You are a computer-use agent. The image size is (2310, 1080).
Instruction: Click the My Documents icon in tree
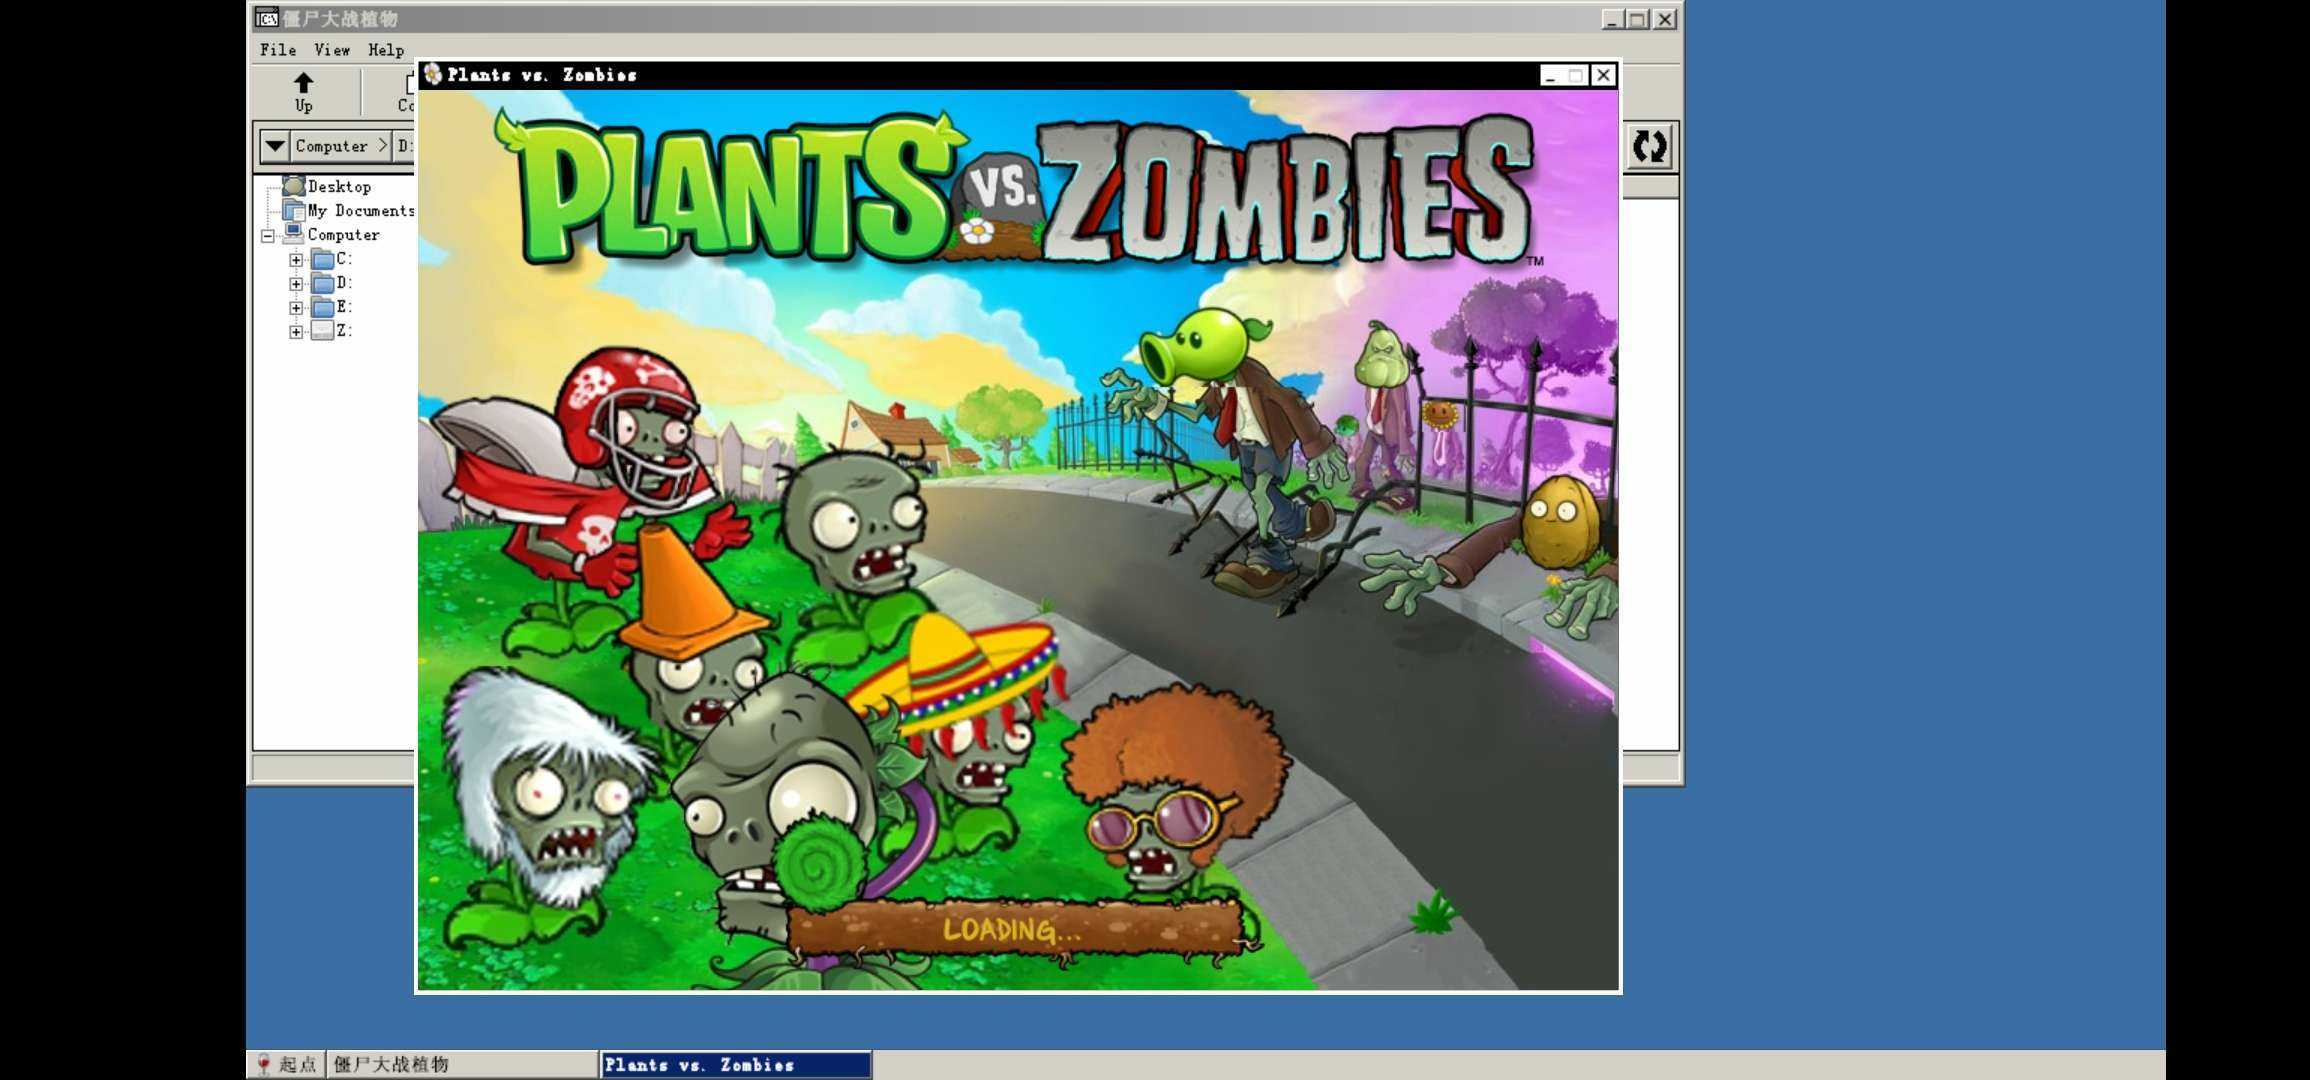pos(293,210)
